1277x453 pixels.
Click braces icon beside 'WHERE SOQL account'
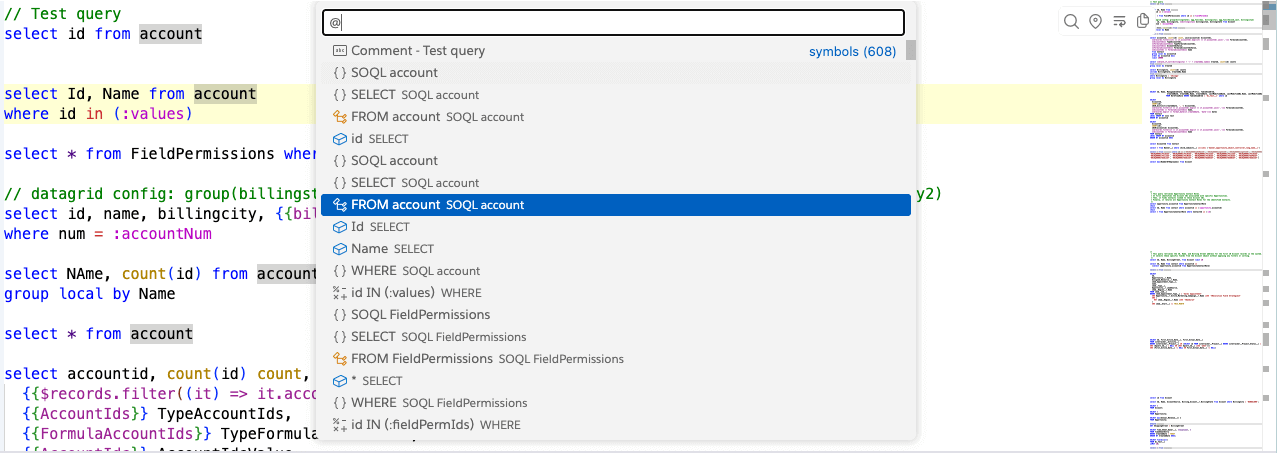coord(340,271)
